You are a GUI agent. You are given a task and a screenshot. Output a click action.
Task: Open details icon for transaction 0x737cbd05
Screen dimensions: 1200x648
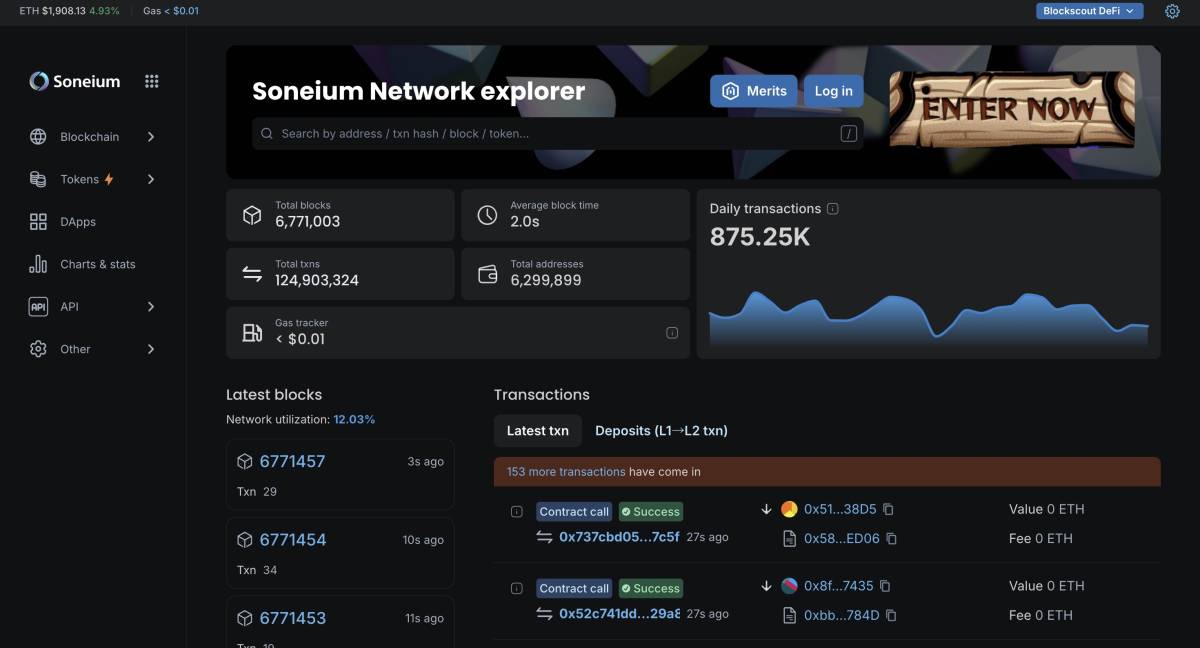[516, 512]
